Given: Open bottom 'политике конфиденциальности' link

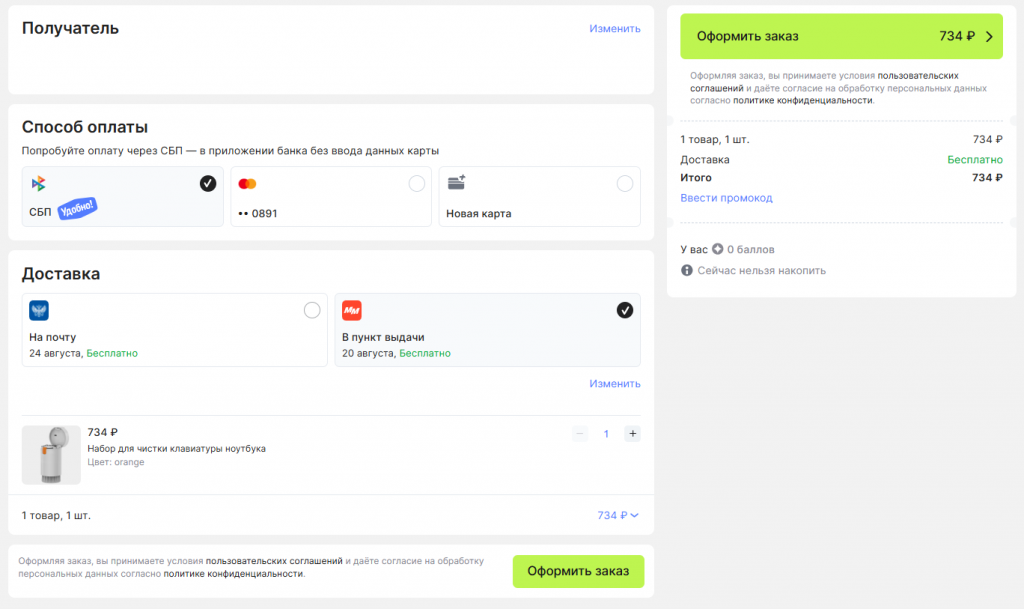Looking at the screenshot, I should 233,574.
